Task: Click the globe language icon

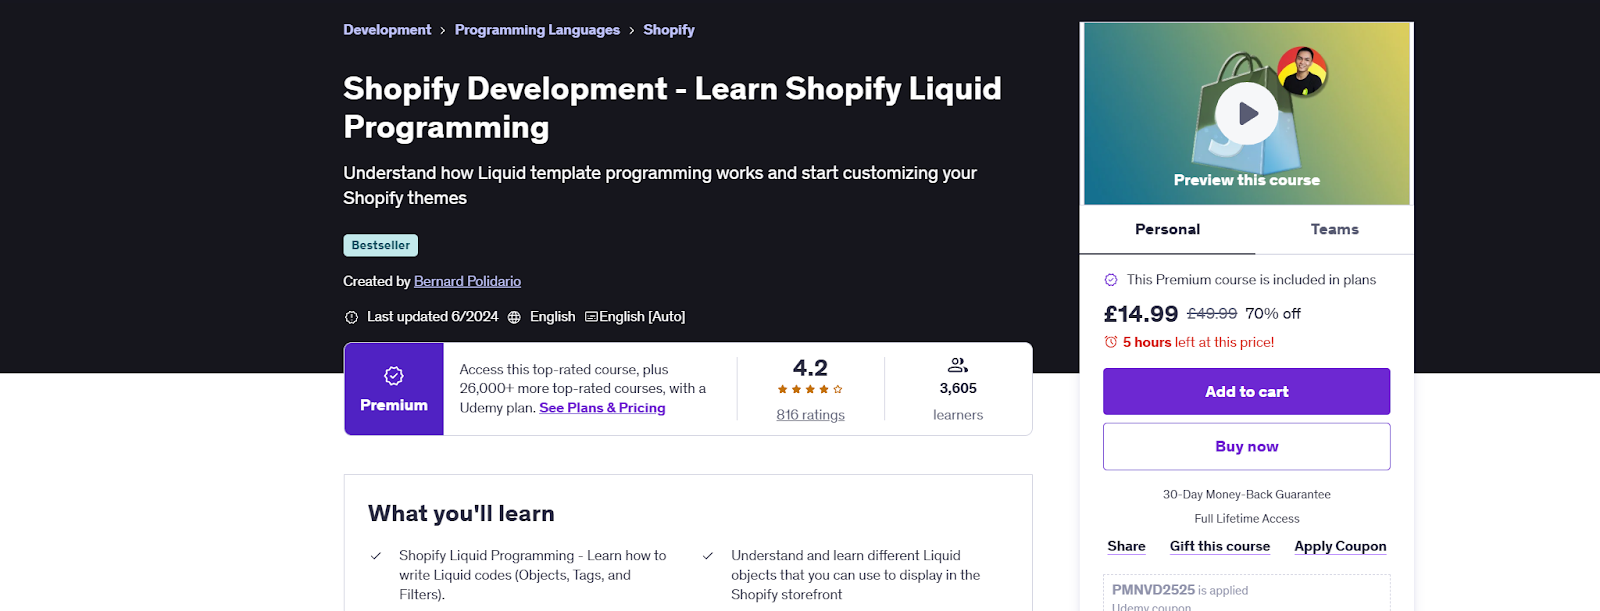Action: 514,317
